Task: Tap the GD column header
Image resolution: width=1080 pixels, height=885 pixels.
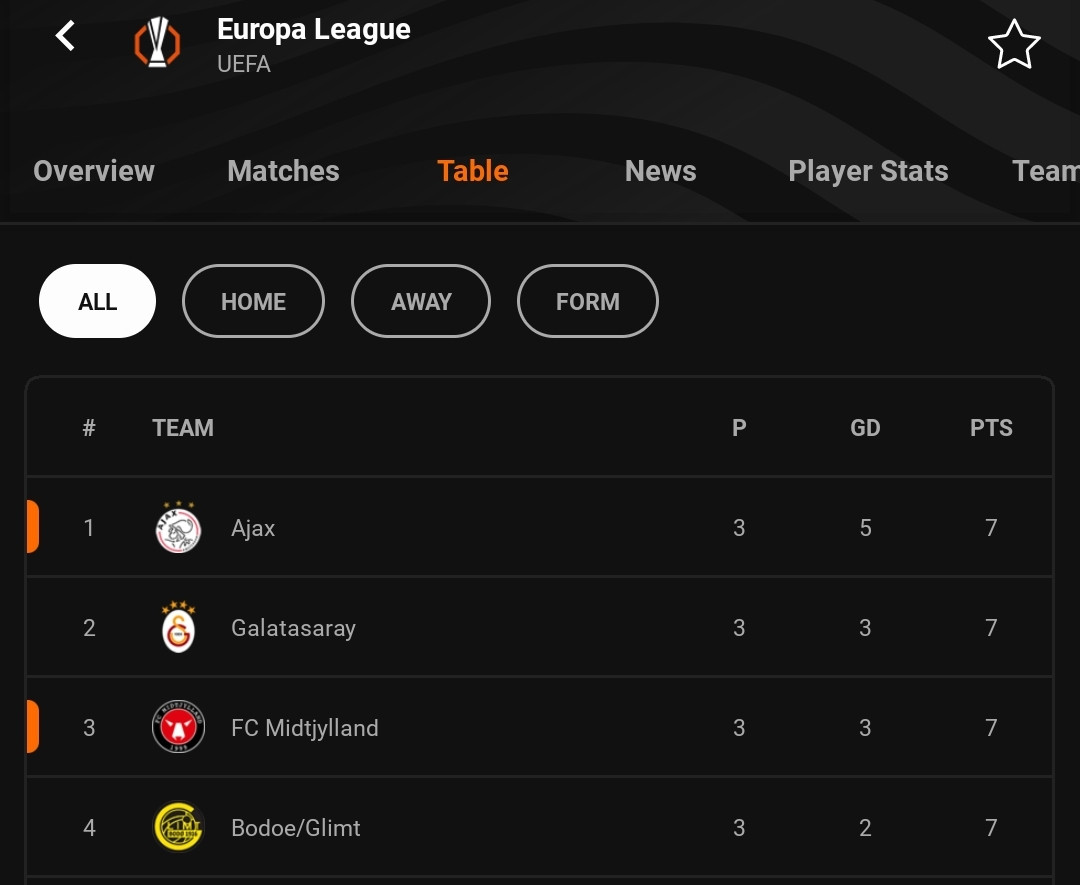Action: click(x=865, y=428)
